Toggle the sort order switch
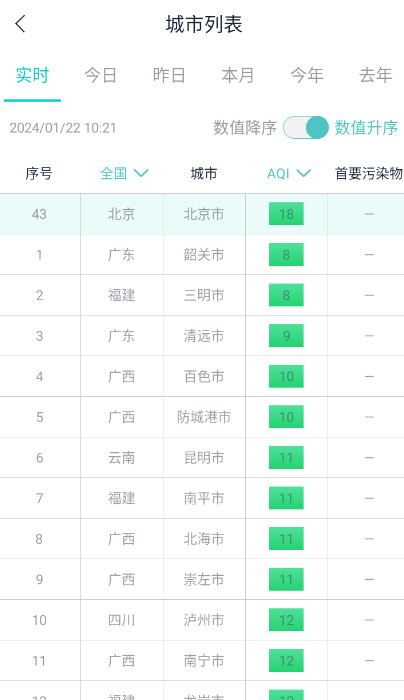The image size is (404, 700). coord(306,128)
